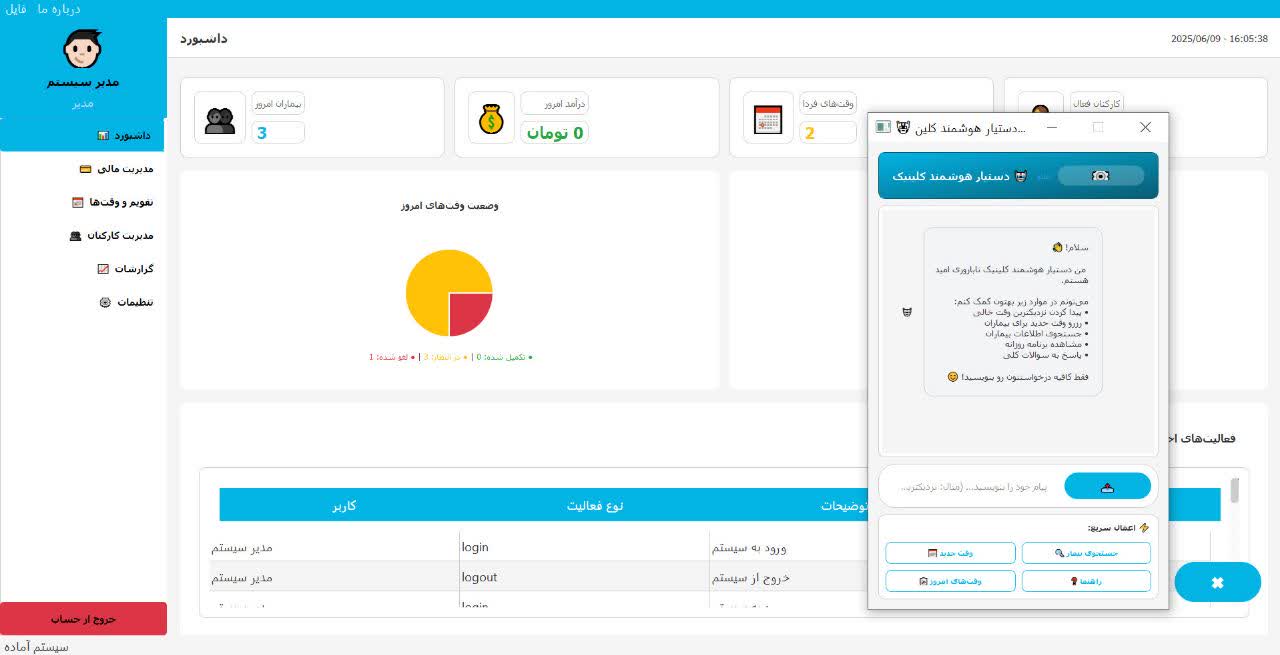The image size is (1280, 655).
Task: Close the assistant with the floating X button
Action: pos(1216,582)
